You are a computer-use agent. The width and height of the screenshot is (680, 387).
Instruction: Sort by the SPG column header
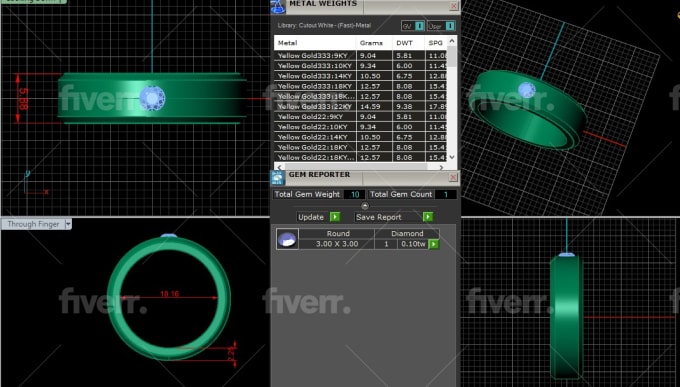(x=436, y=43)
